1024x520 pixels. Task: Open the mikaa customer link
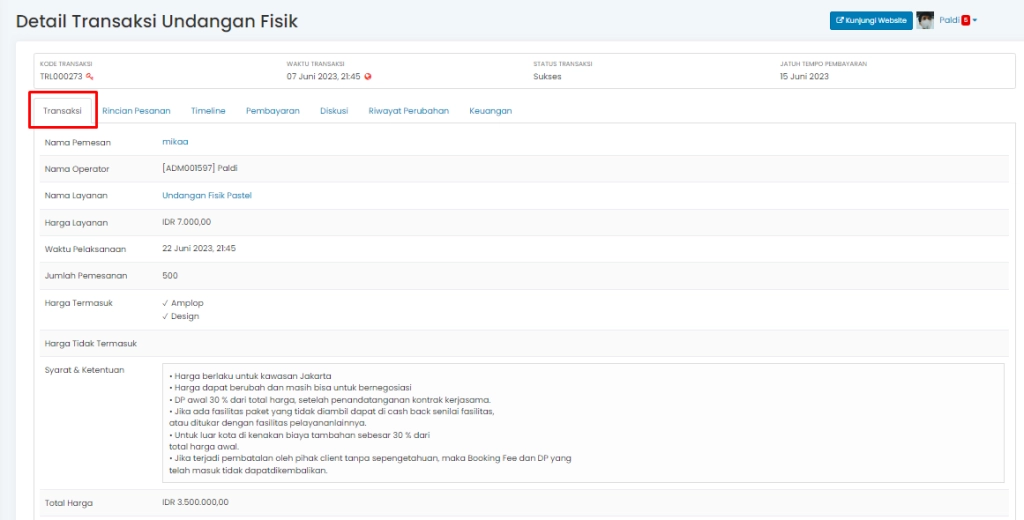(x=175, y=142)
